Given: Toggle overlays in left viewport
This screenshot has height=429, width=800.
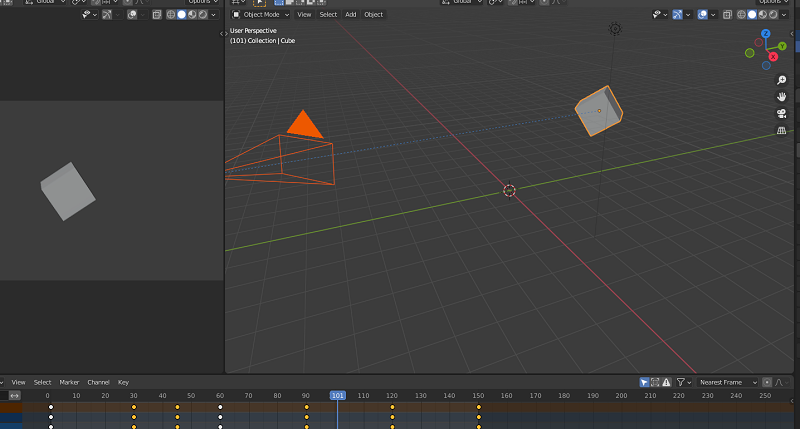Looking at the screenshot, I should click(132, 15).
